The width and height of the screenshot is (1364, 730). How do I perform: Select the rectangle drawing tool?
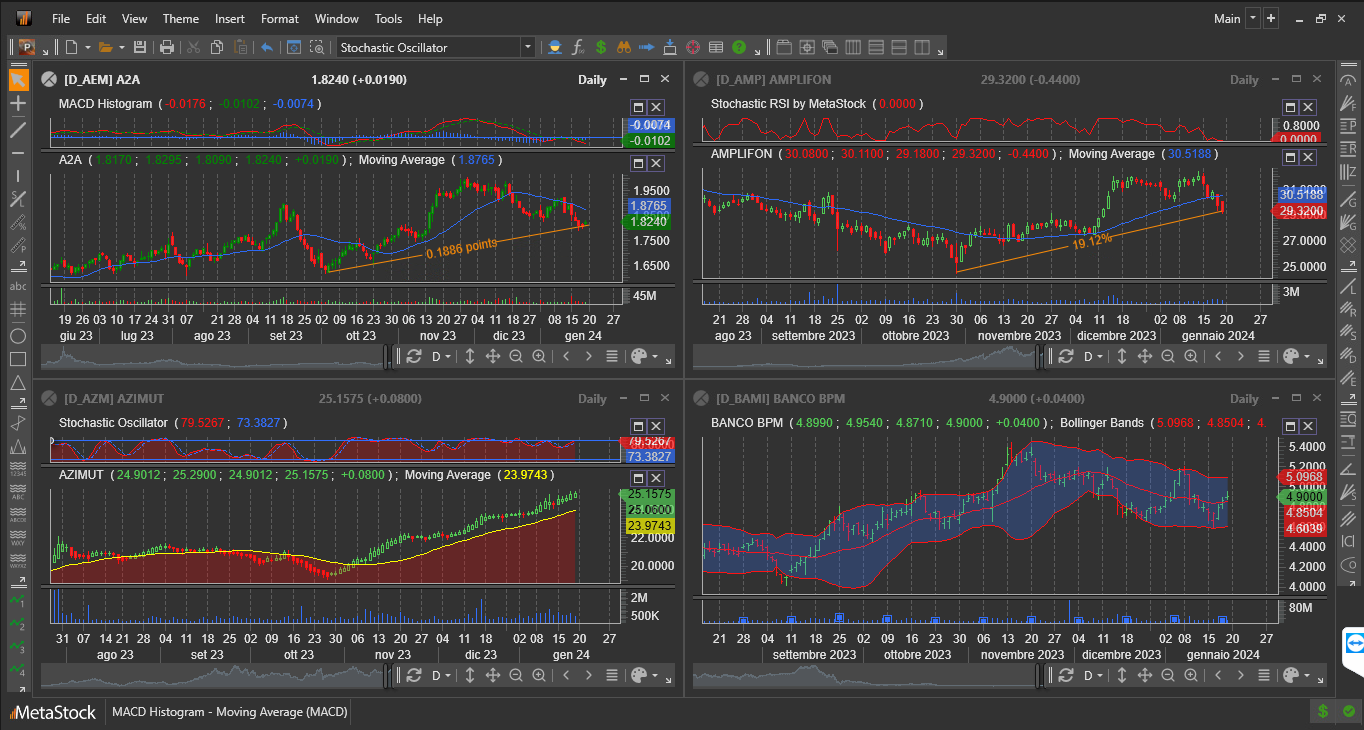pyautogui.click(x=18, y=359)
